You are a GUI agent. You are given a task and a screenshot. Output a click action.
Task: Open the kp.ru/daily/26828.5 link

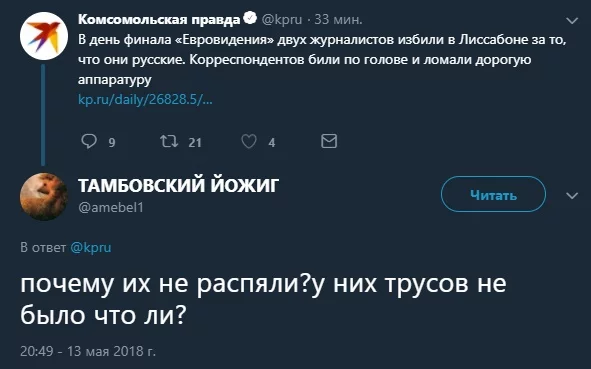[x=145, y=100]
